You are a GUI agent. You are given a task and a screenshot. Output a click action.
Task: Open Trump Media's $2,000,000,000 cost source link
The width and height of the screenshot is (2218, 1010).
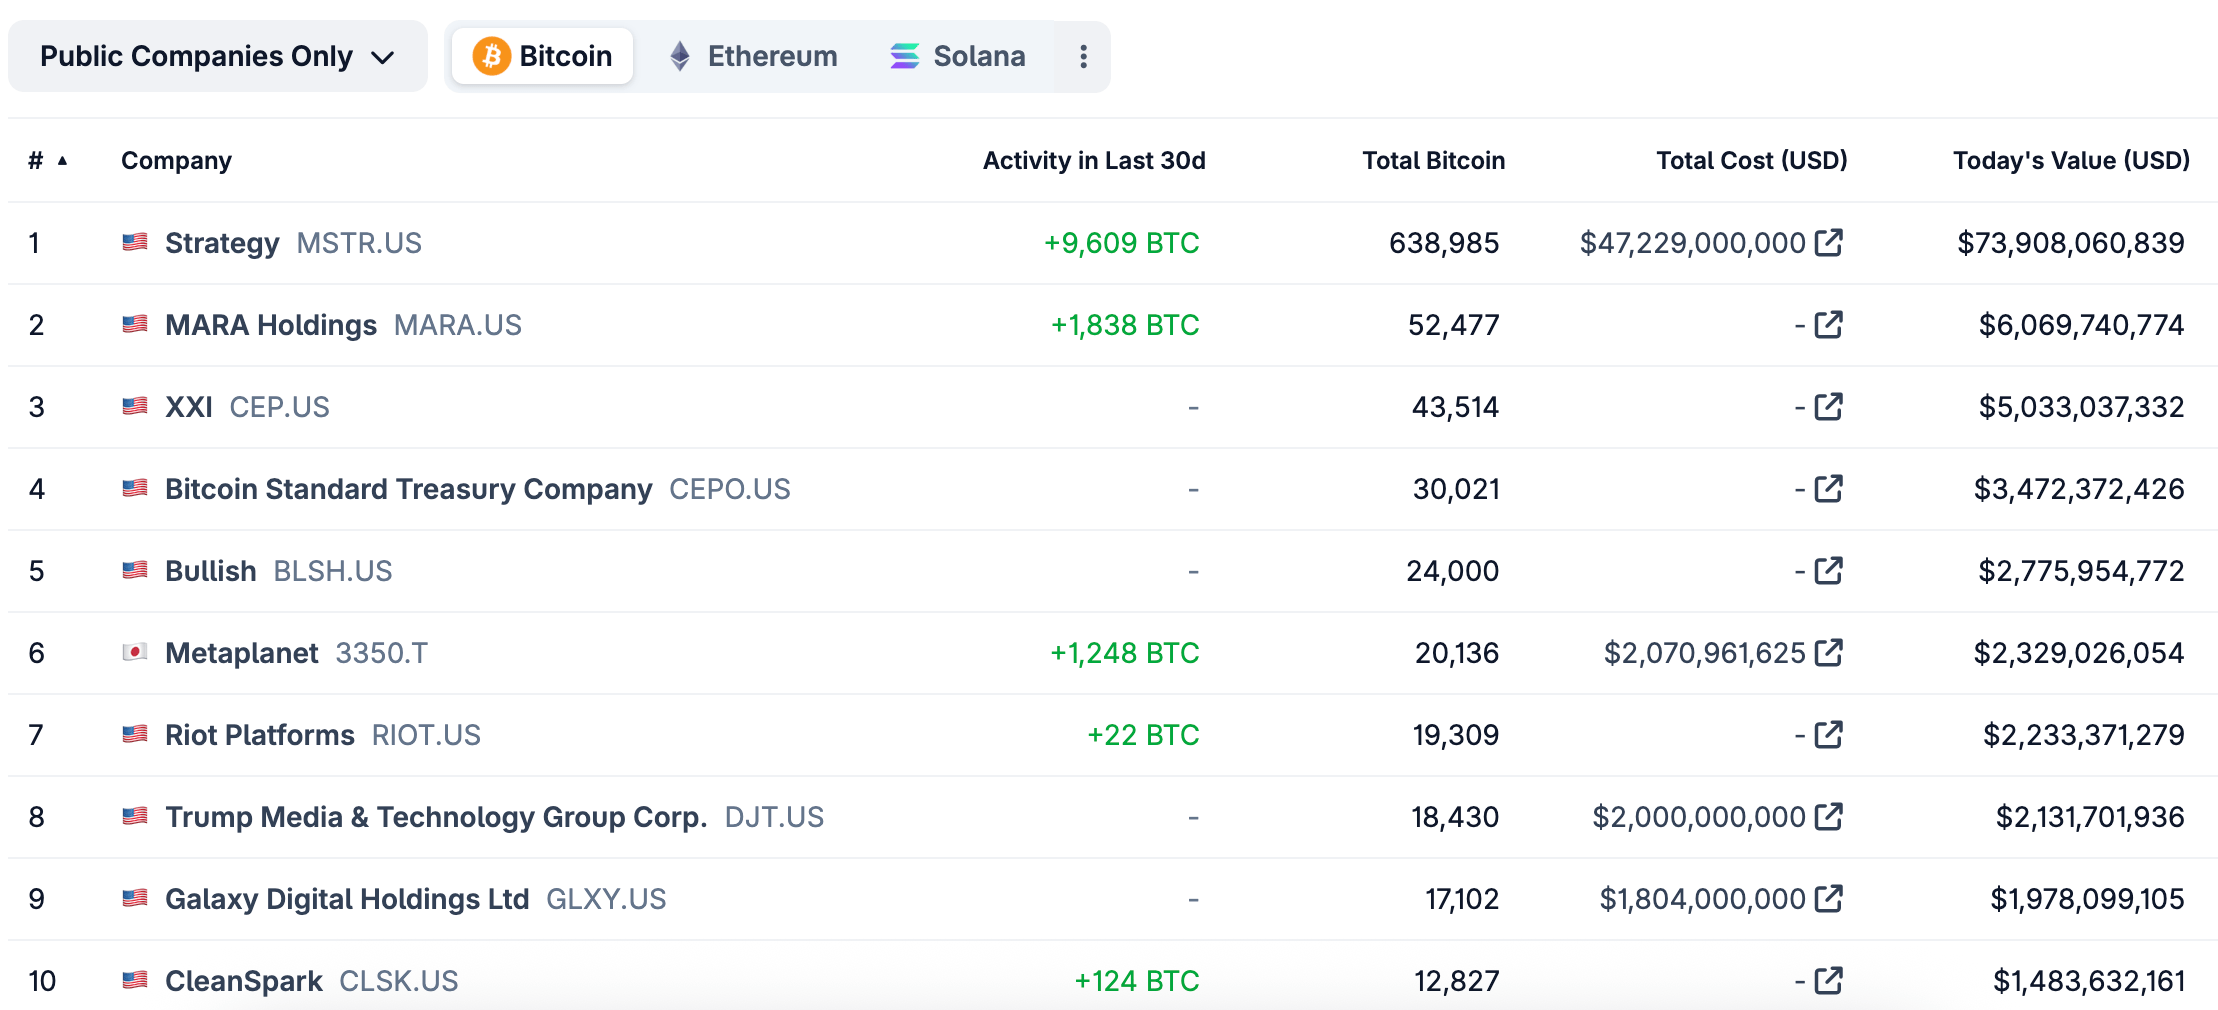point(1829,816)
